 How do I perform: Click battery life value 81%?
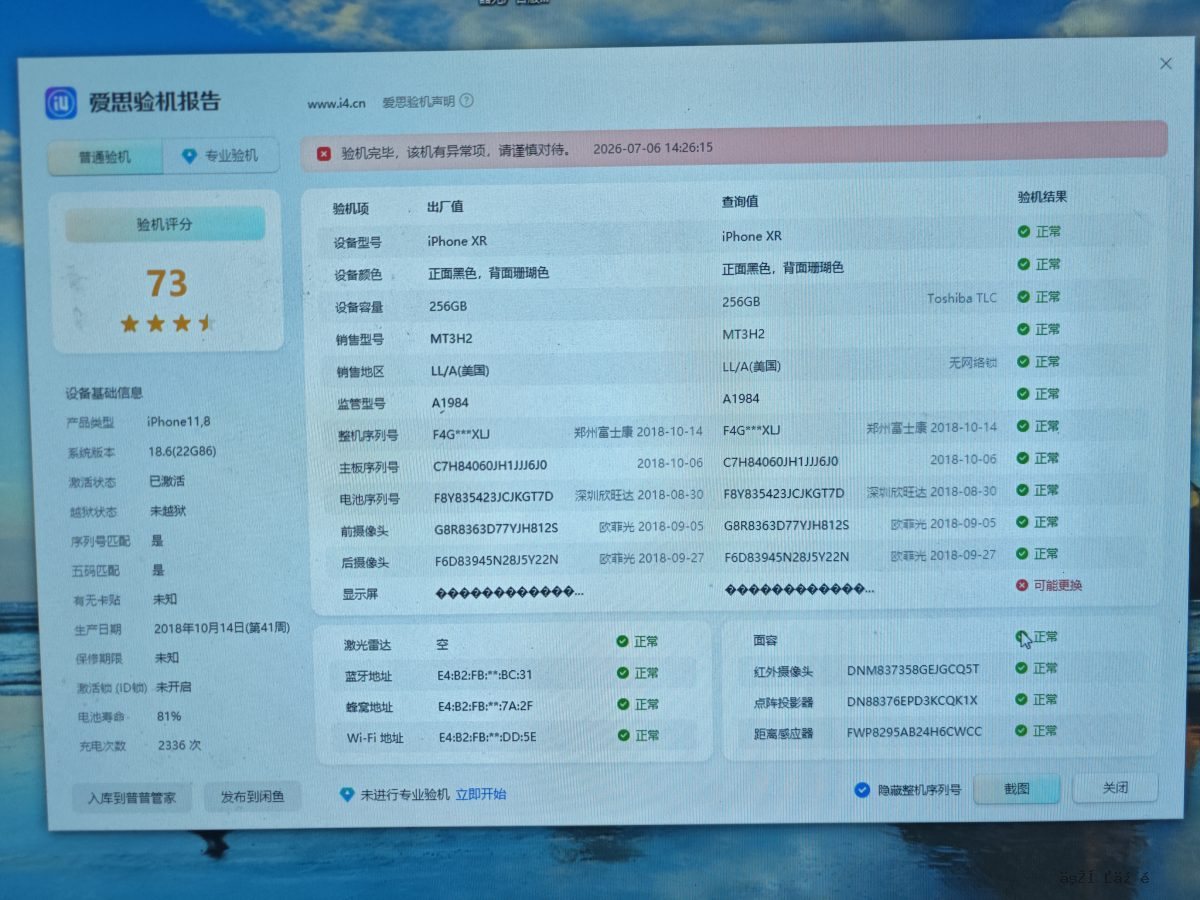tap(169, 717)
